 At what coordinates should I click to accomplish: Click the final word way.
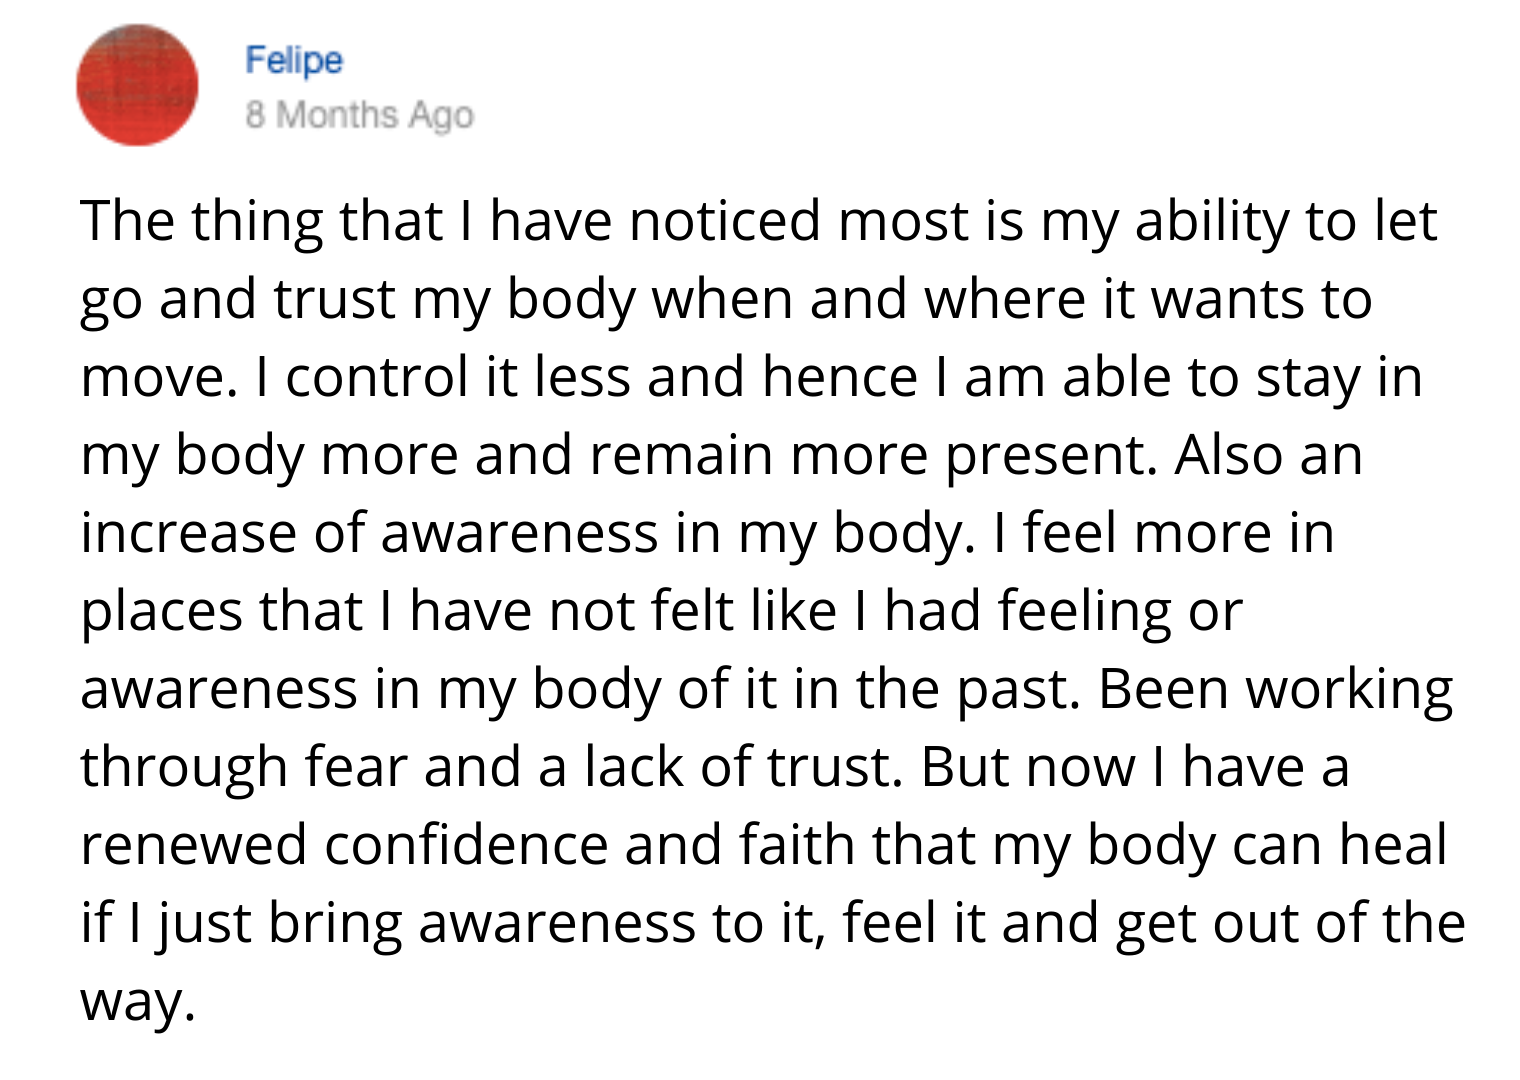tap(137, 1003)
